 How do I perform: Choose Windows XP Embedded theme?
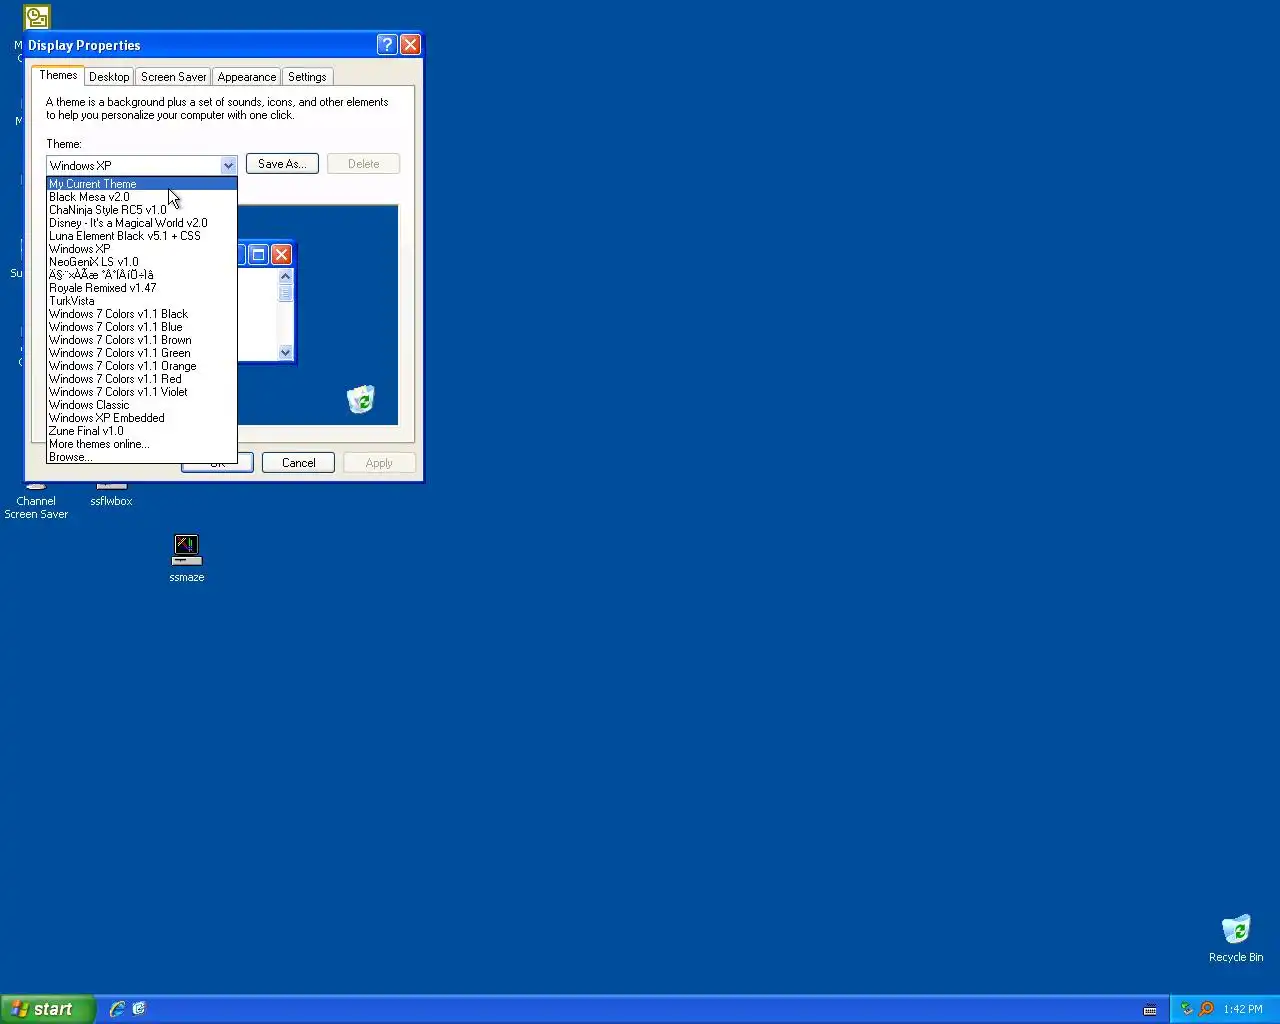coord(141,418)
